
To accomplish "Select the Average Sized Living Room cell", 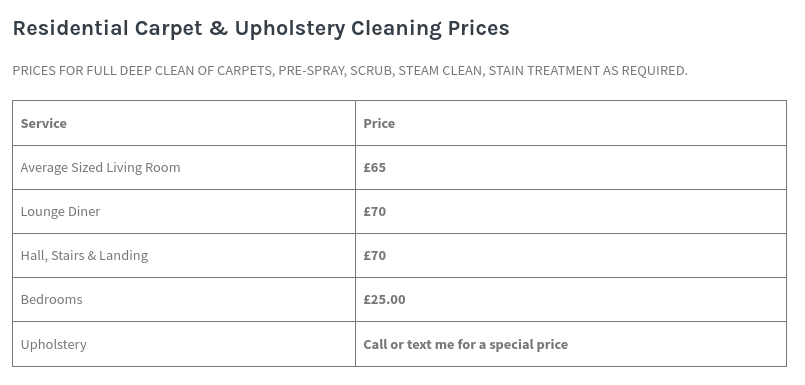I will pos(184,167).
